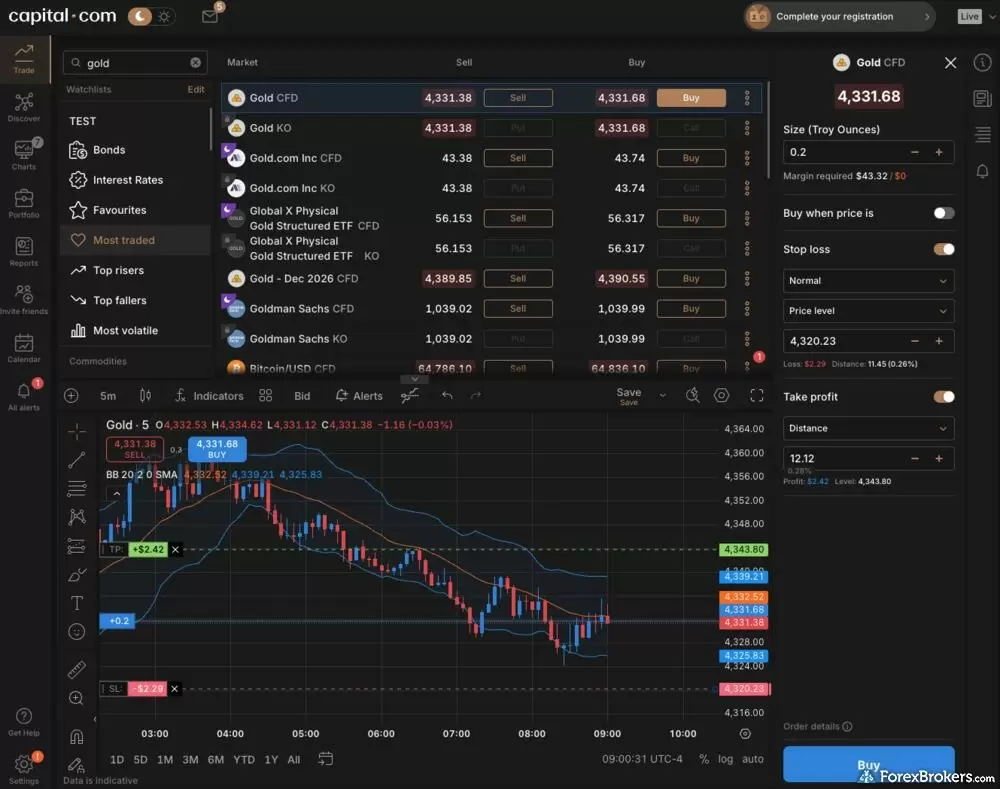Open the Live account dropdown
This screenshot has width=1000, height=789.
point(976,17)
